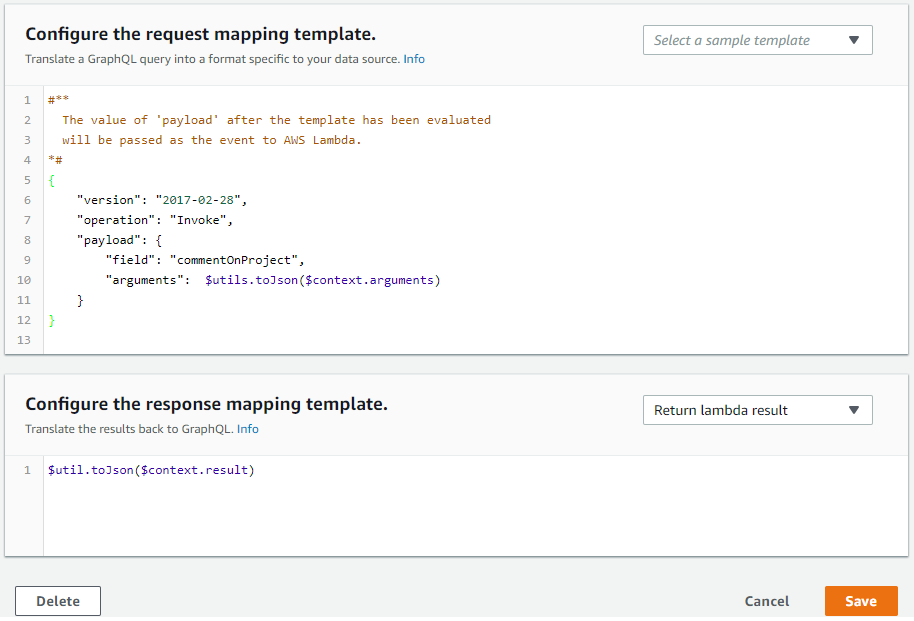914x621 pixels.
Task: Click the request mapping template heading
Action: click(x=200, y=35)
